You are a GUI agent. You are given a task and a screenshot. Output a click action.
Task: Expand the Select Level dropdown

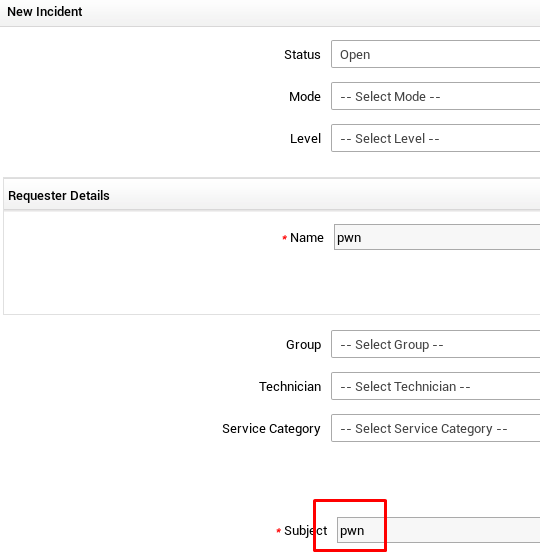(x=436, y=138)
